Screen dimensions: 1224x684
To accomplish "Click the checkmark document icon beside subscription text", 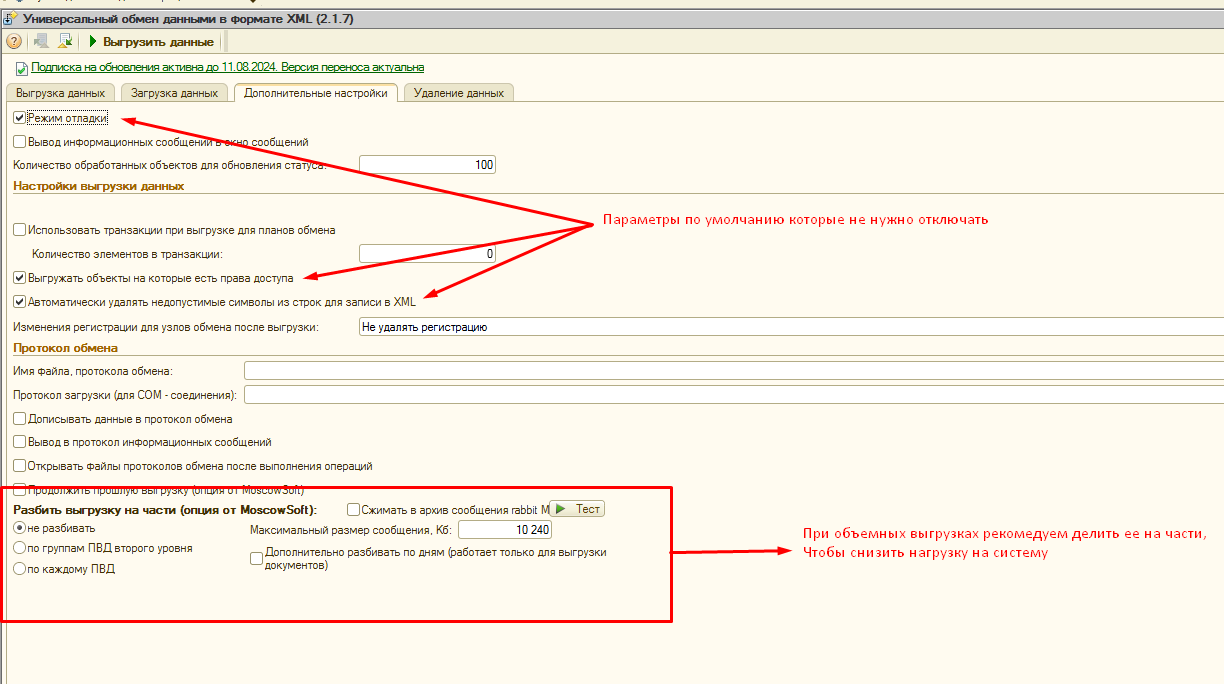I will coord(21,69).
